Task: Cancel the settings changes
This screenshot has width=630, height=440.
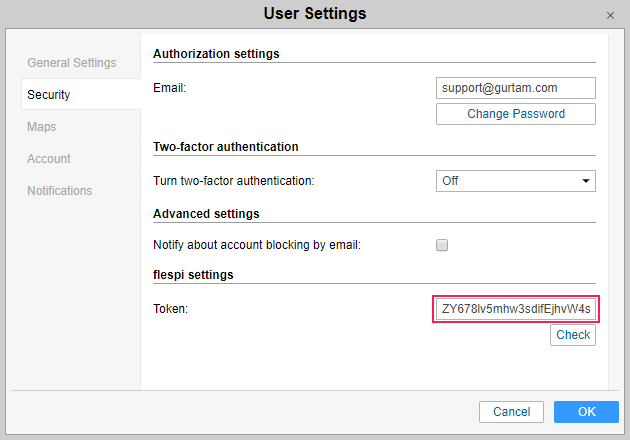Action: [x=511, y=412]
